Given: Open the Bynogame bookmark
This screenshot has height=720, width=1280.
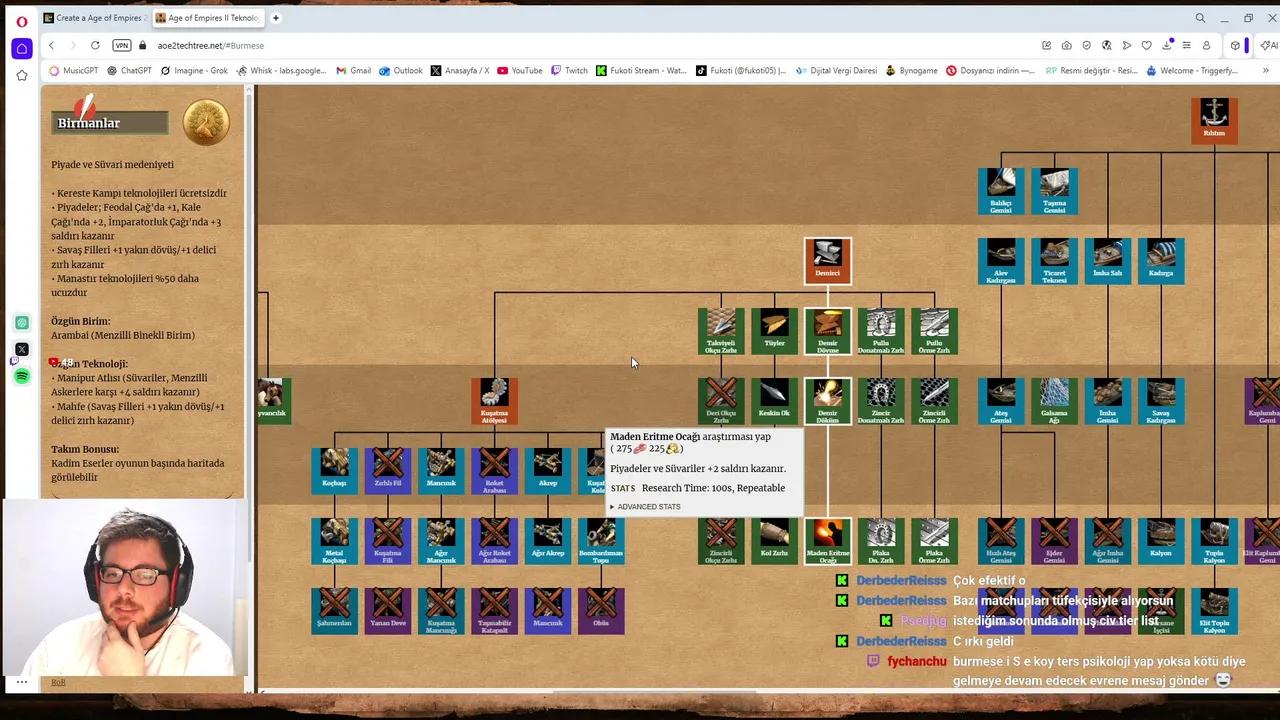Looking at the screenshot, I should click(x=911, y=71).
